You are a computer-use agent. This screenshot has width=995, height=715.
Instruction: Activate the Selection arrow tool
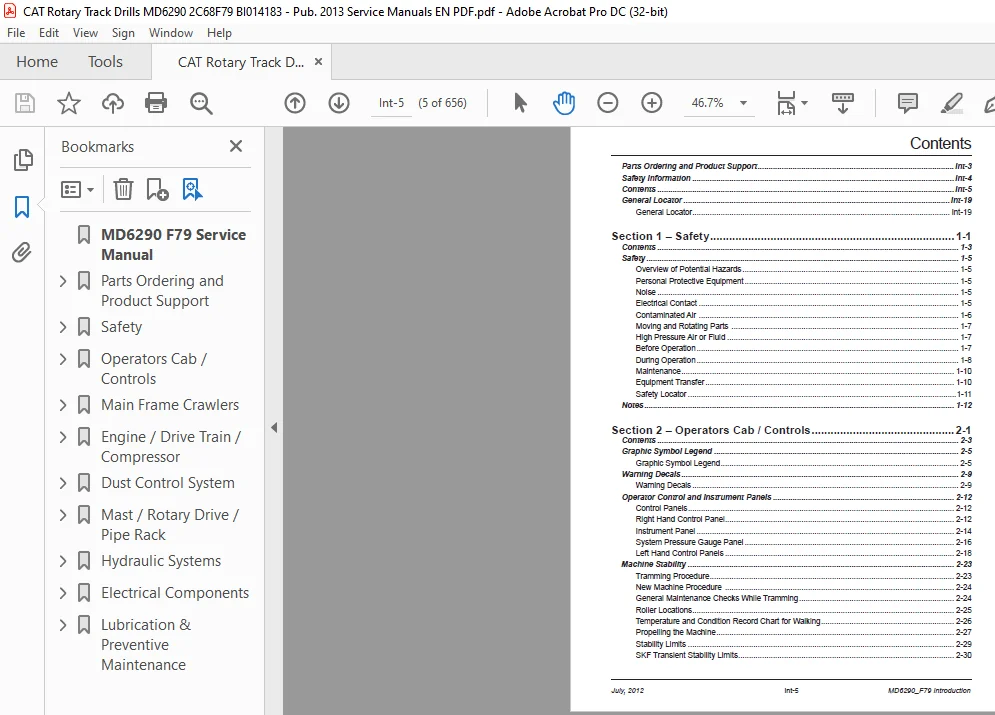point(520,103)
